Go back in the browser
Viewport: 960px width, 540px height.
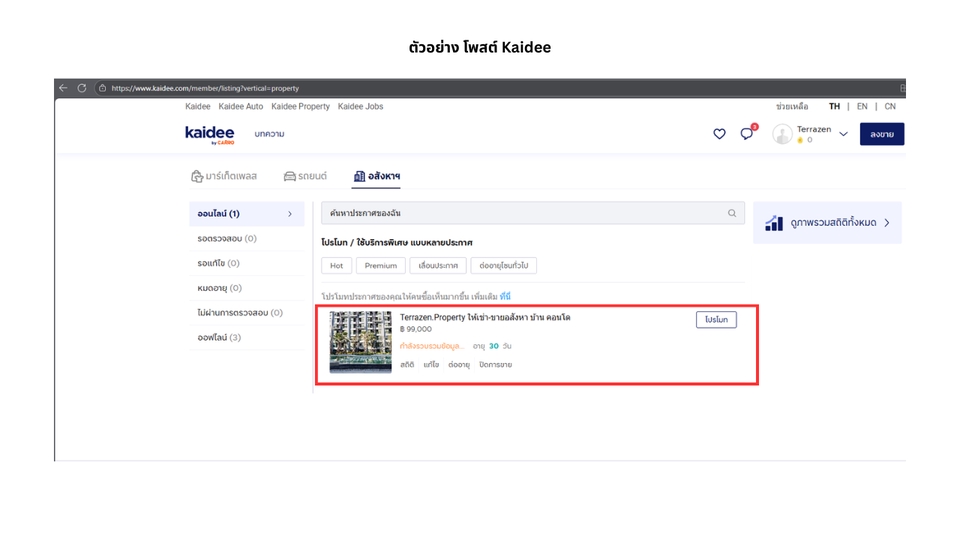click(63, 88)
